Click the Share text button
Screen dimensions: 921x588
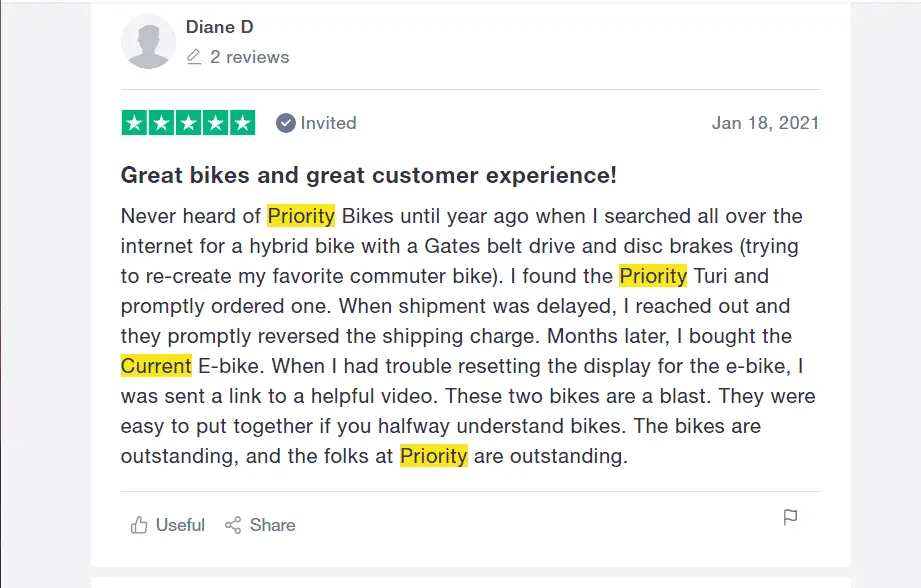point(273,525)
